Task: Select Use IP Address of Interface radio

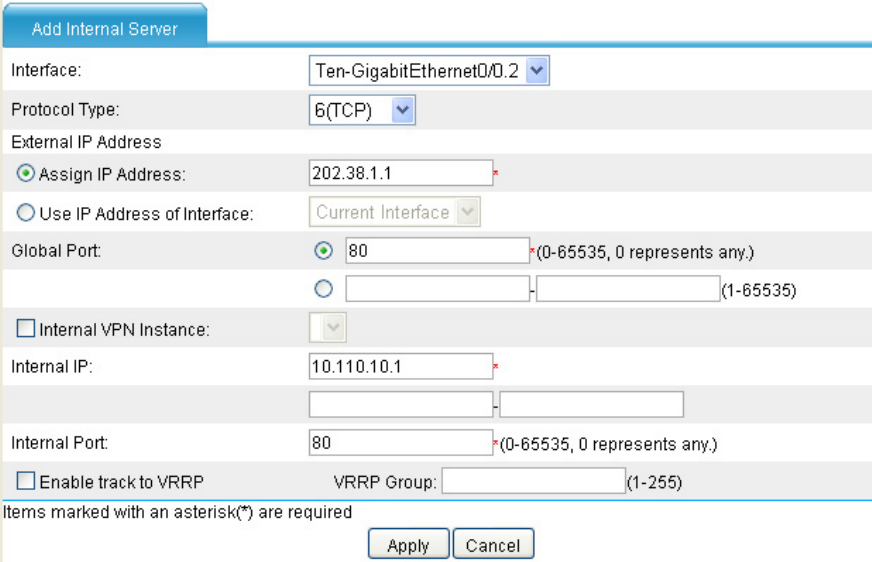Action: pyautogui.click(x=26, y=212)
